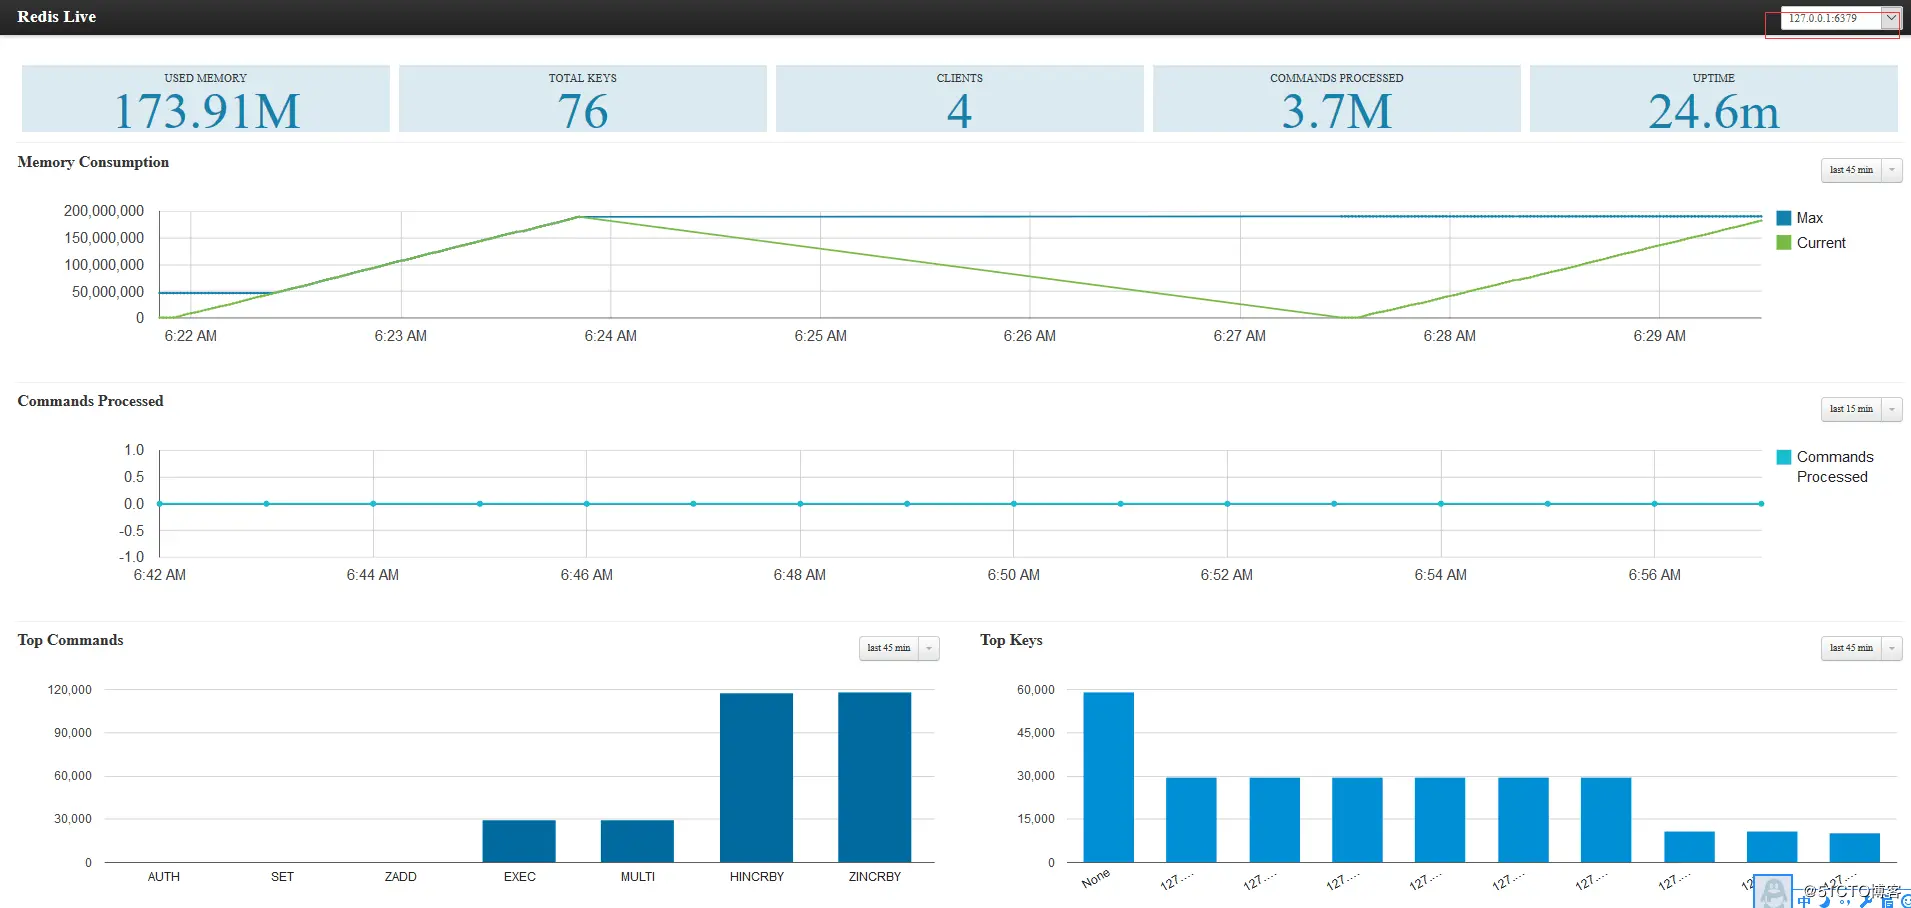Click the Current legend label
The image size is (1911, 908).
(x=1821, y=243)
